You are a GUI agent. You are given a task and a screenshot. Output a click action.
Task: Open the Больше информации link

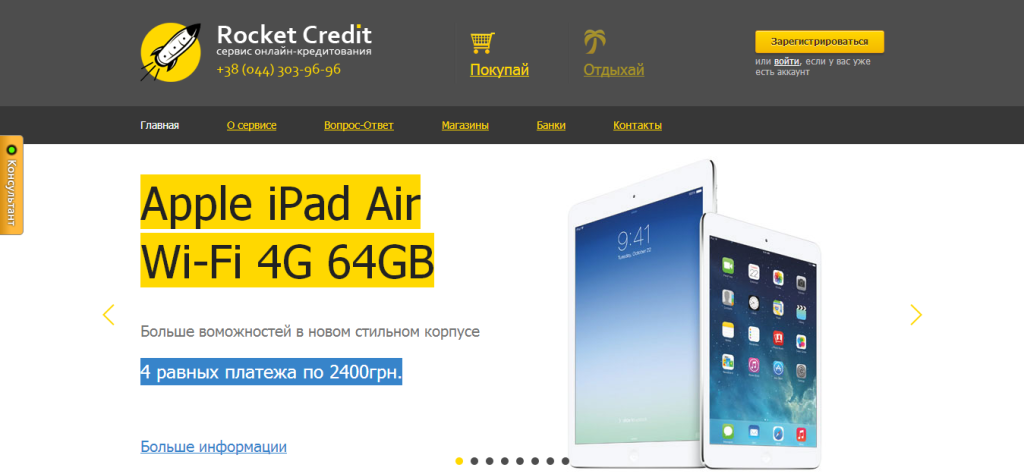coord(214,447)
